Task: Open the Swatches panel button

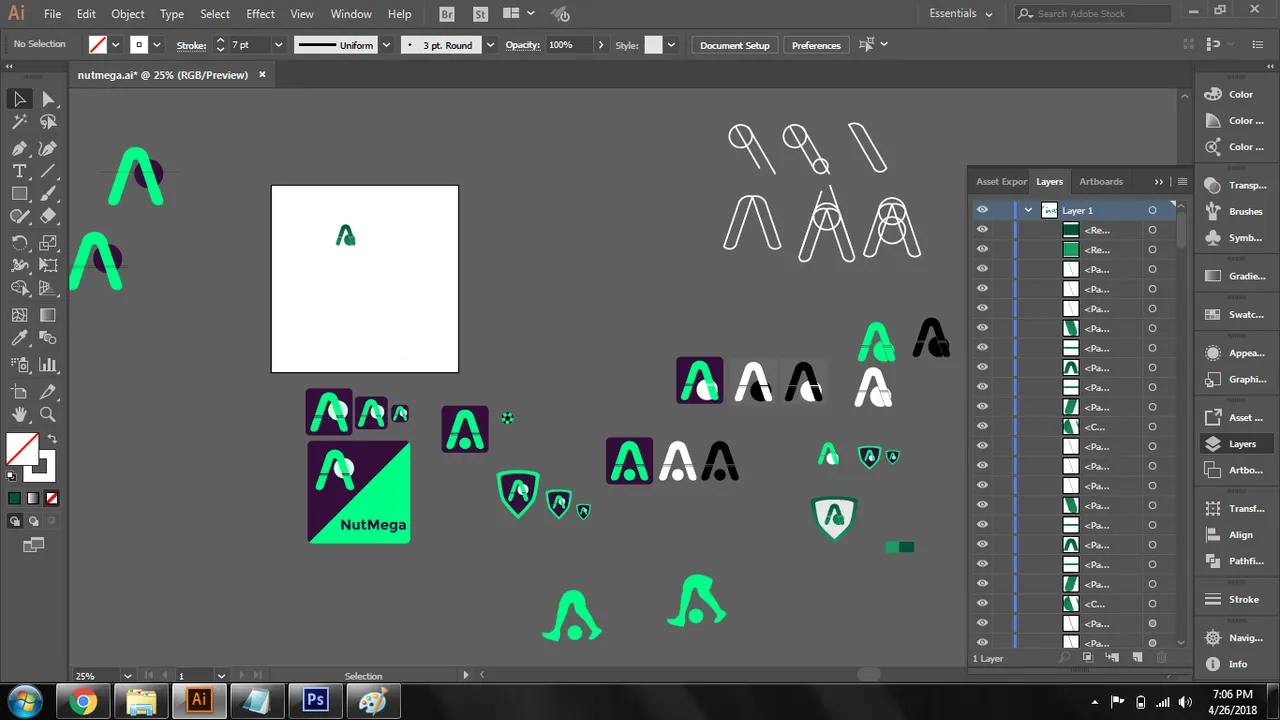Action: [1235, 314]
